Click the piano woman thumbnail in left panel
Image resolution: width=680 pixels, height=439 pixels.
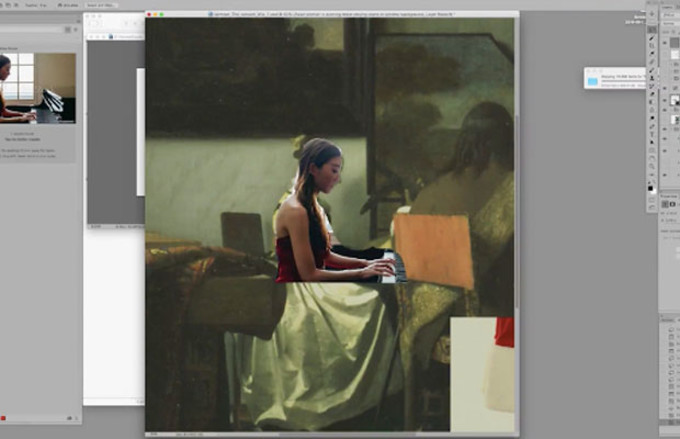tap(38, 88)
